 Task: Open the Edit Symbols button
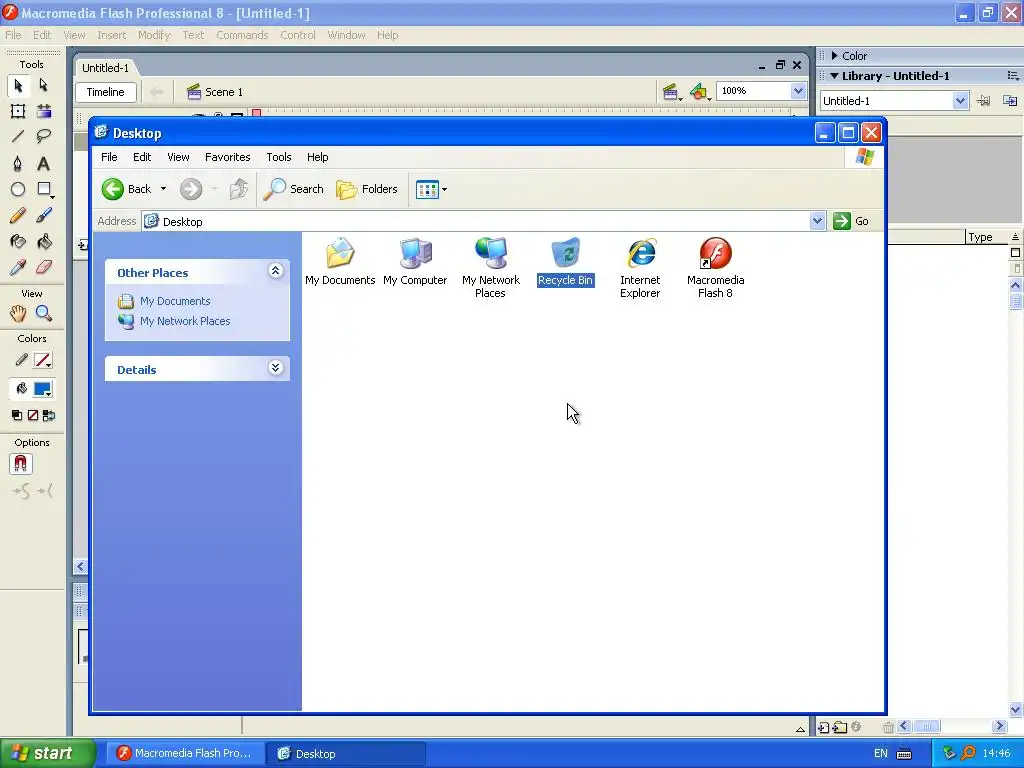pos(699,92)
